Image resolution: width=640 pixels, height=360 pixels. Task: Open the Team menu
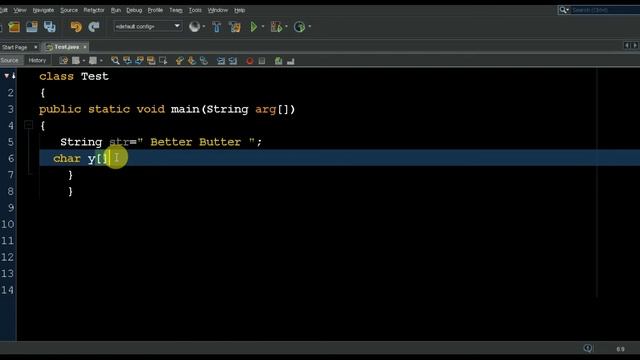[176, 10]
